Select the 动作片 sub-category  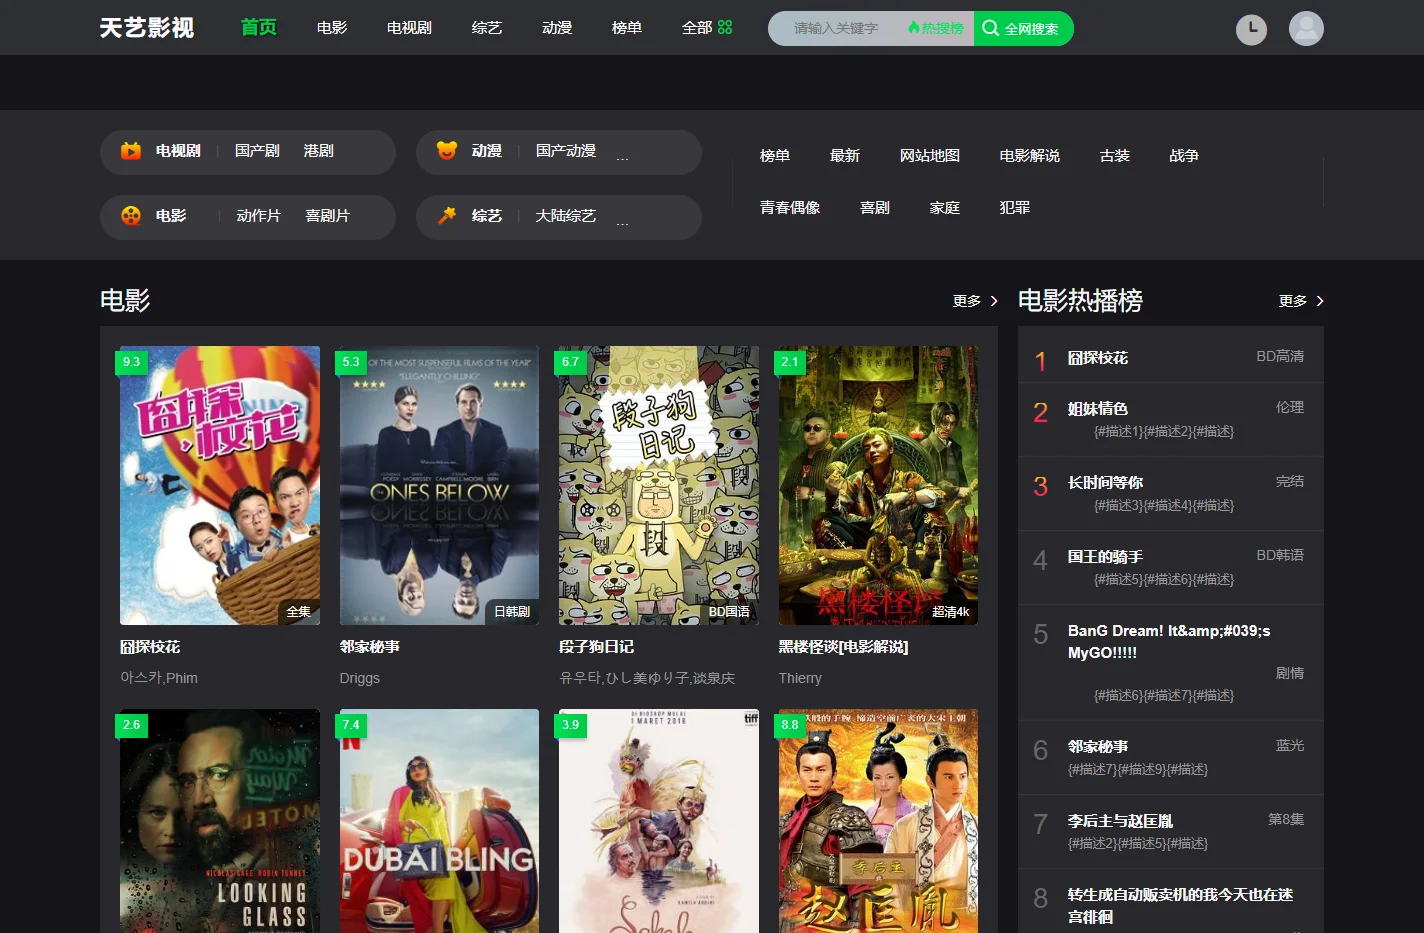(x=259, y=216)
